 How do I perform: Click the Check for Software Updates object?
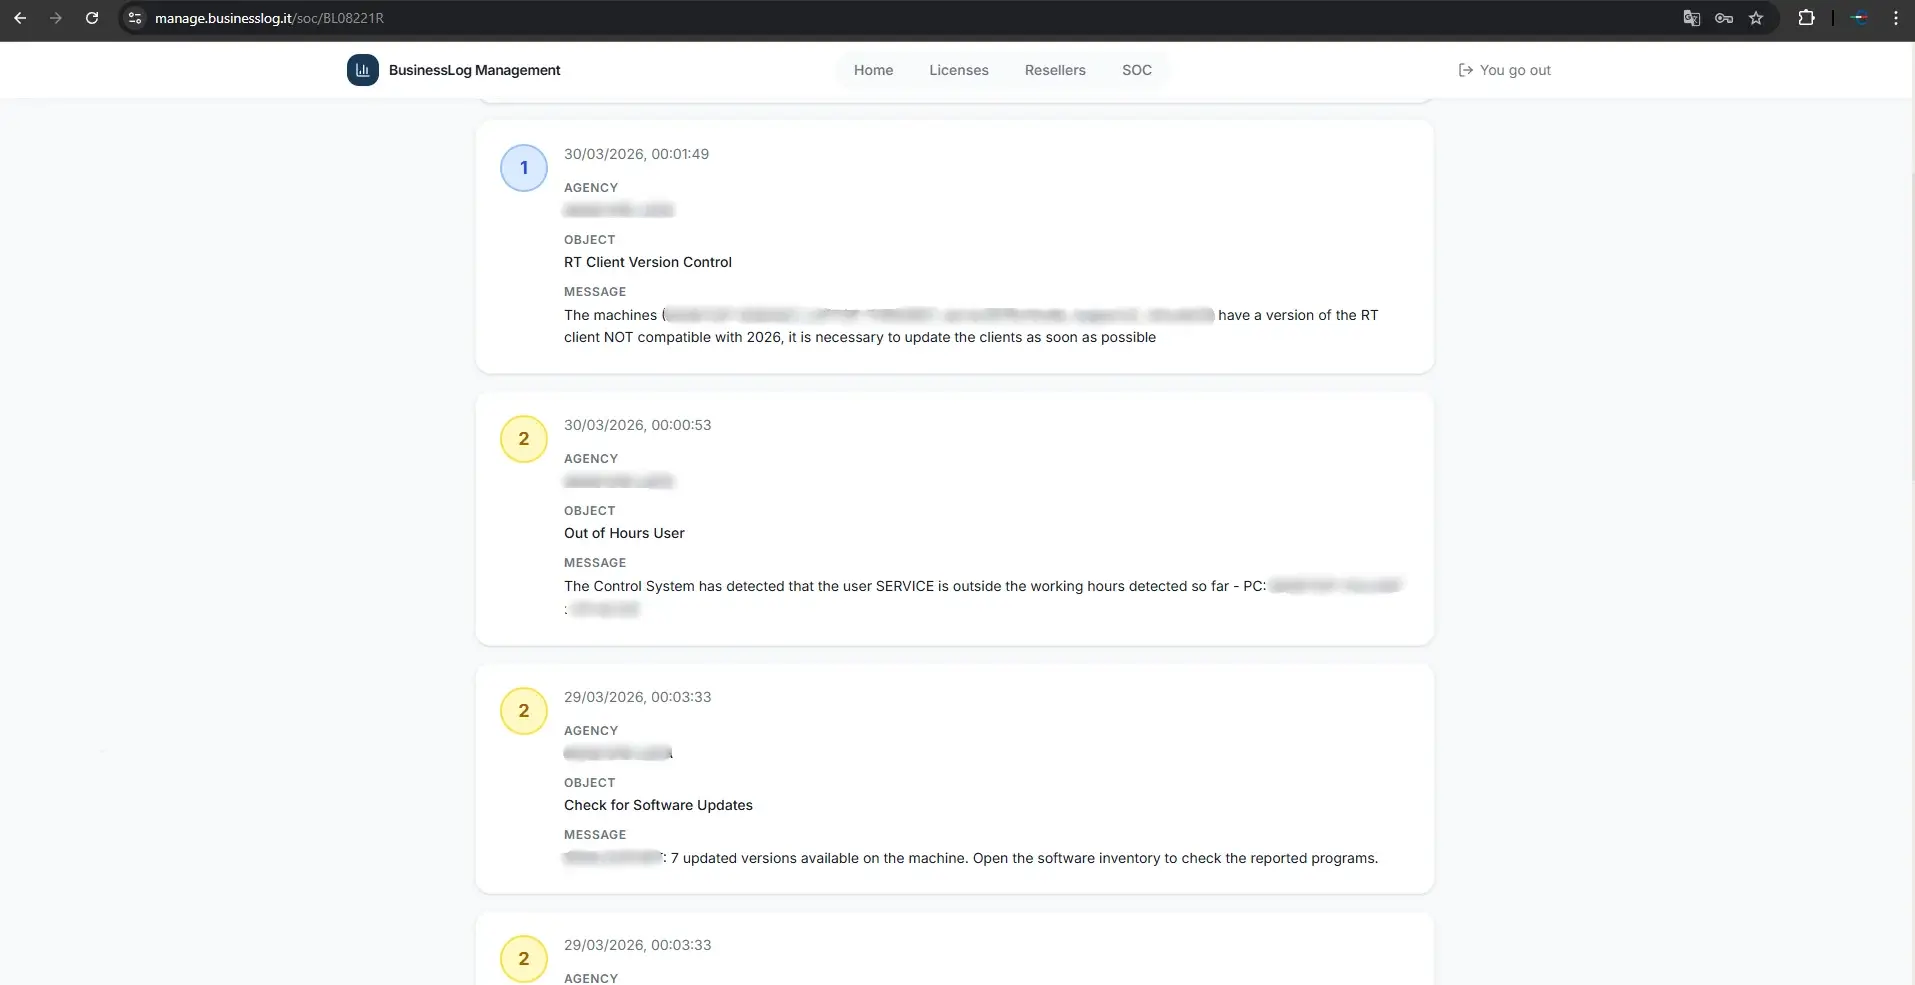(x=658, y=805)
